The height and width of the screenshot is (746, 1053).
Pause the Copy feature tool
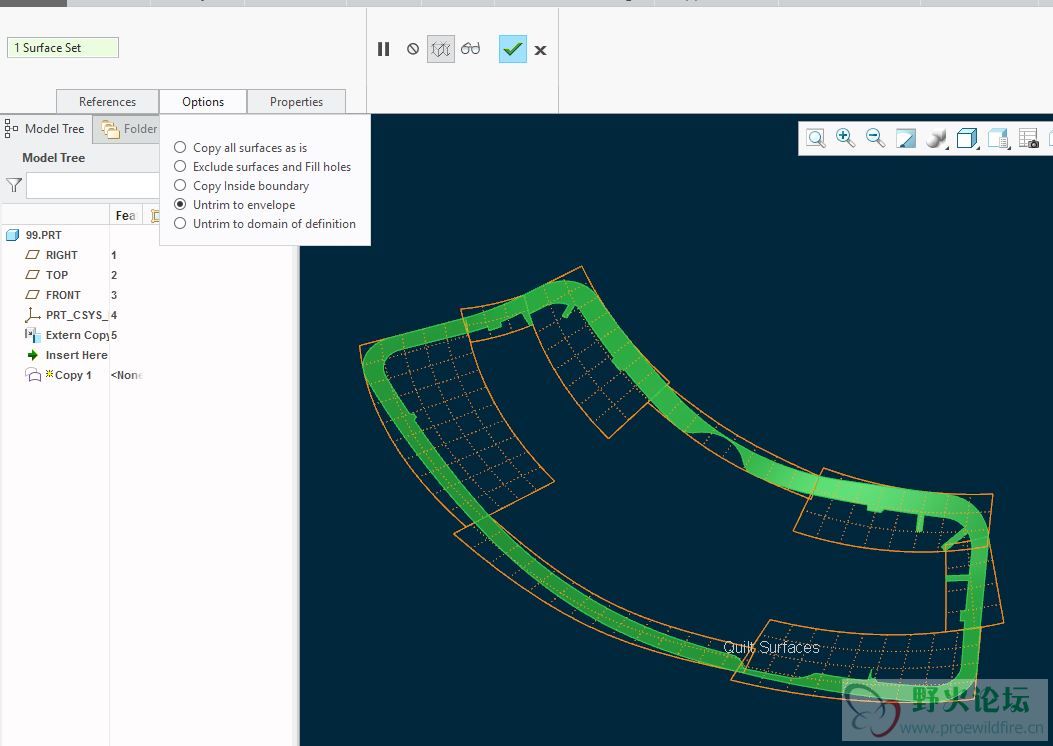[x=383, y=49]
